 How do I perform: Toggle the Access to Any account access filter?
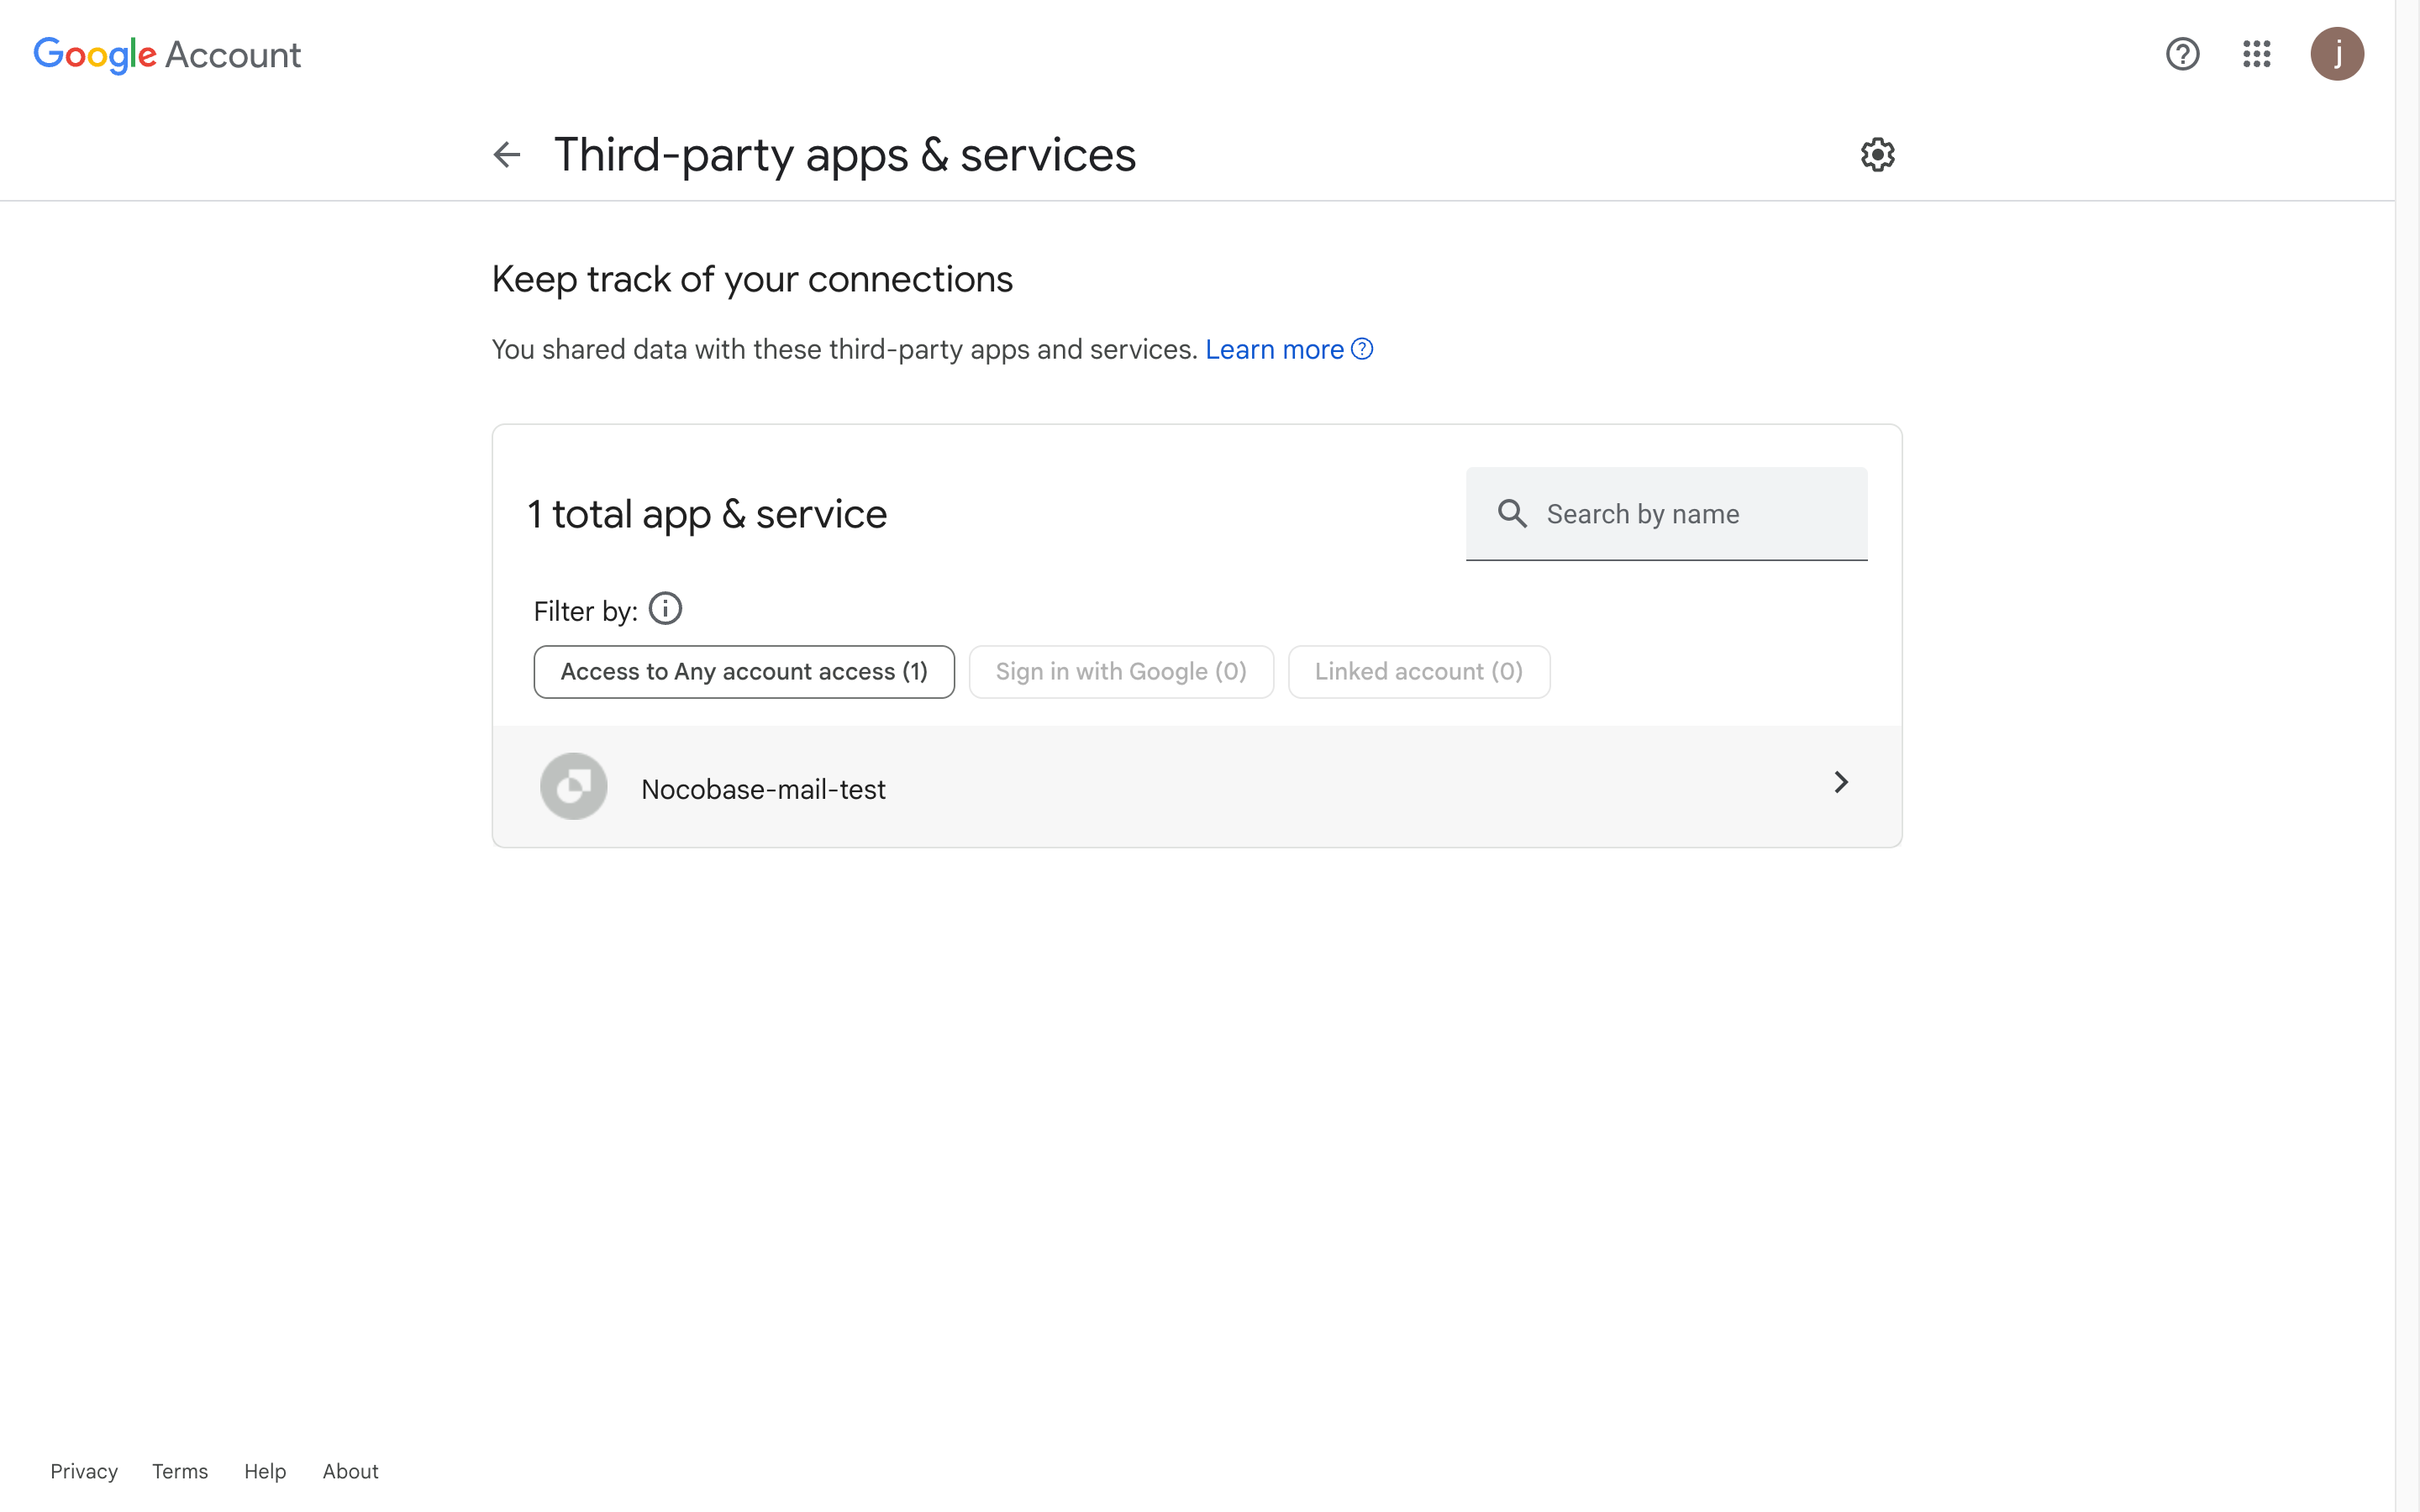744,672
